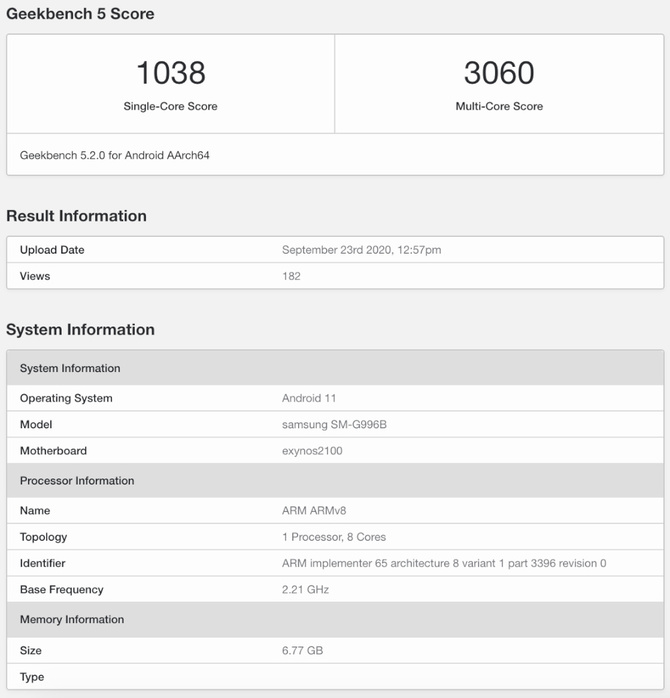Select the exynos2100 motherboard value
The width and height of the screenshot is (670, 698).
pyautogui.click(x=312, y=451)
